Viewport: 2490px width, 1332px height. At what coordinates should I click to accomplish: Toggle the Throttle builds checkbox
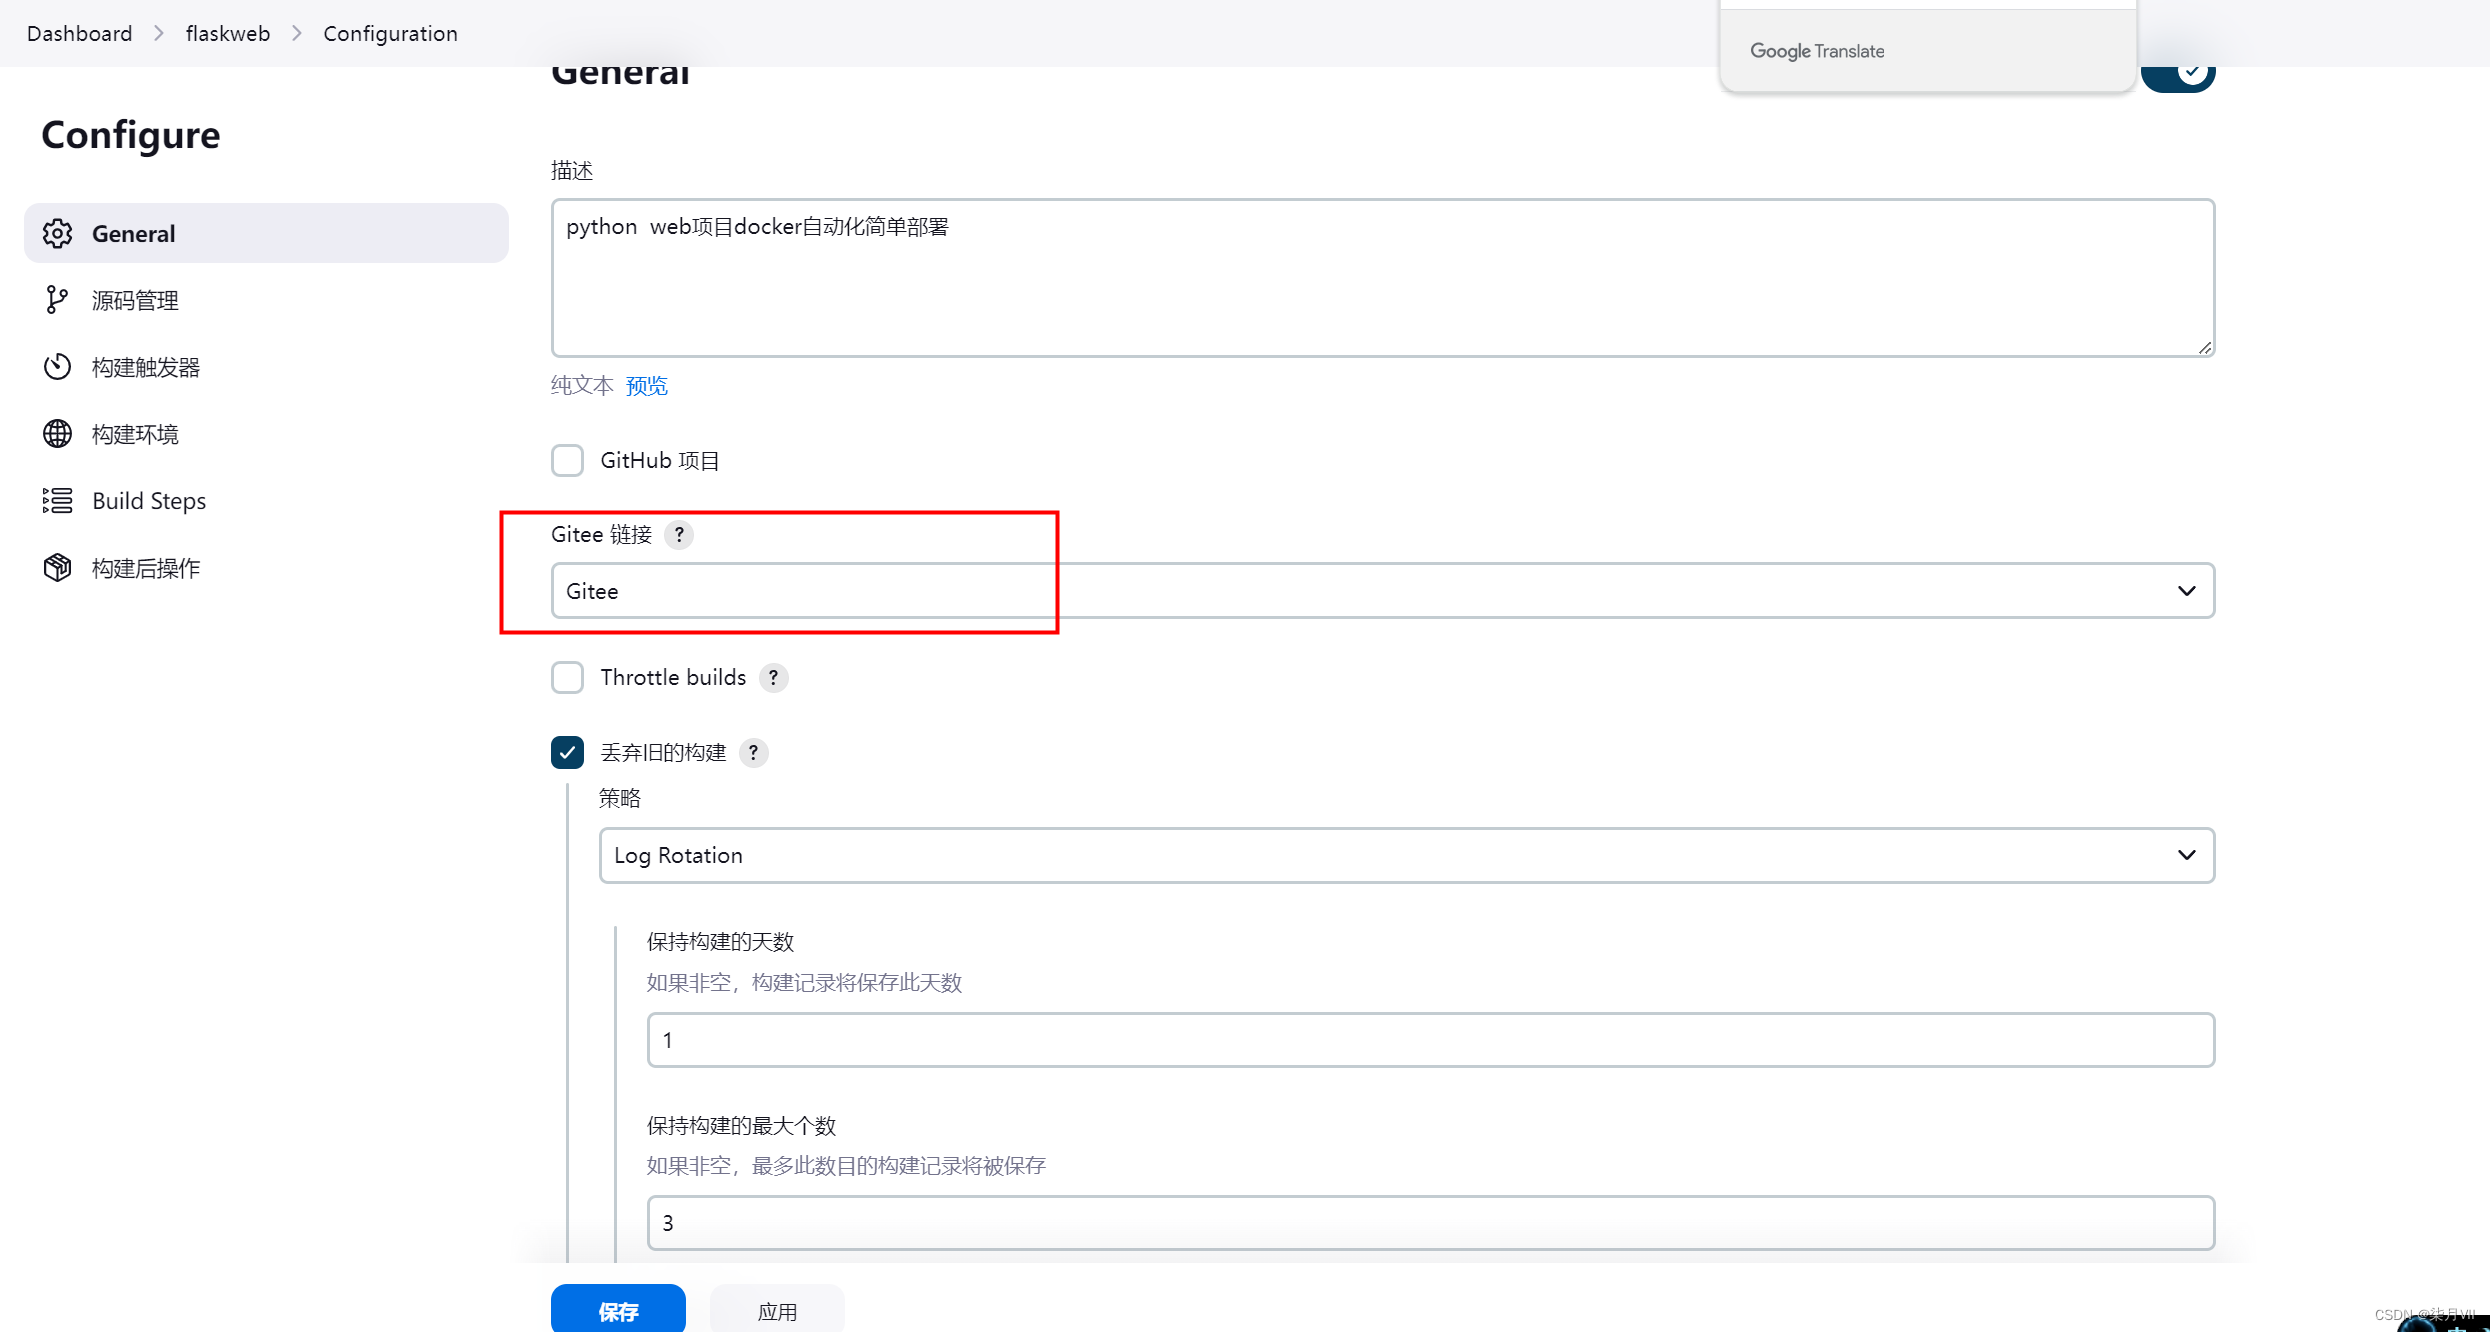[565, 675]
